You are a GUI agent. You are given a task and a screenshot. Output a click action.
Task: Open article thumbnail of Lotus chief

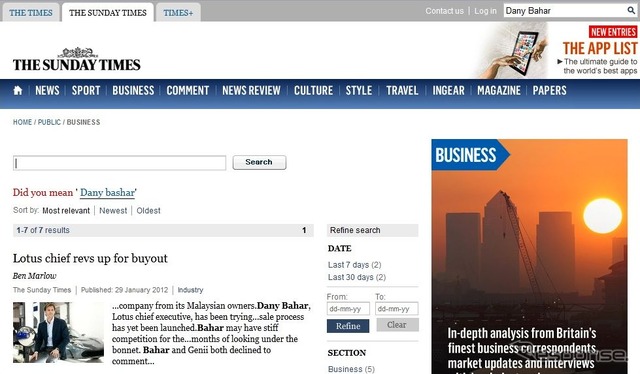[58, 332]
